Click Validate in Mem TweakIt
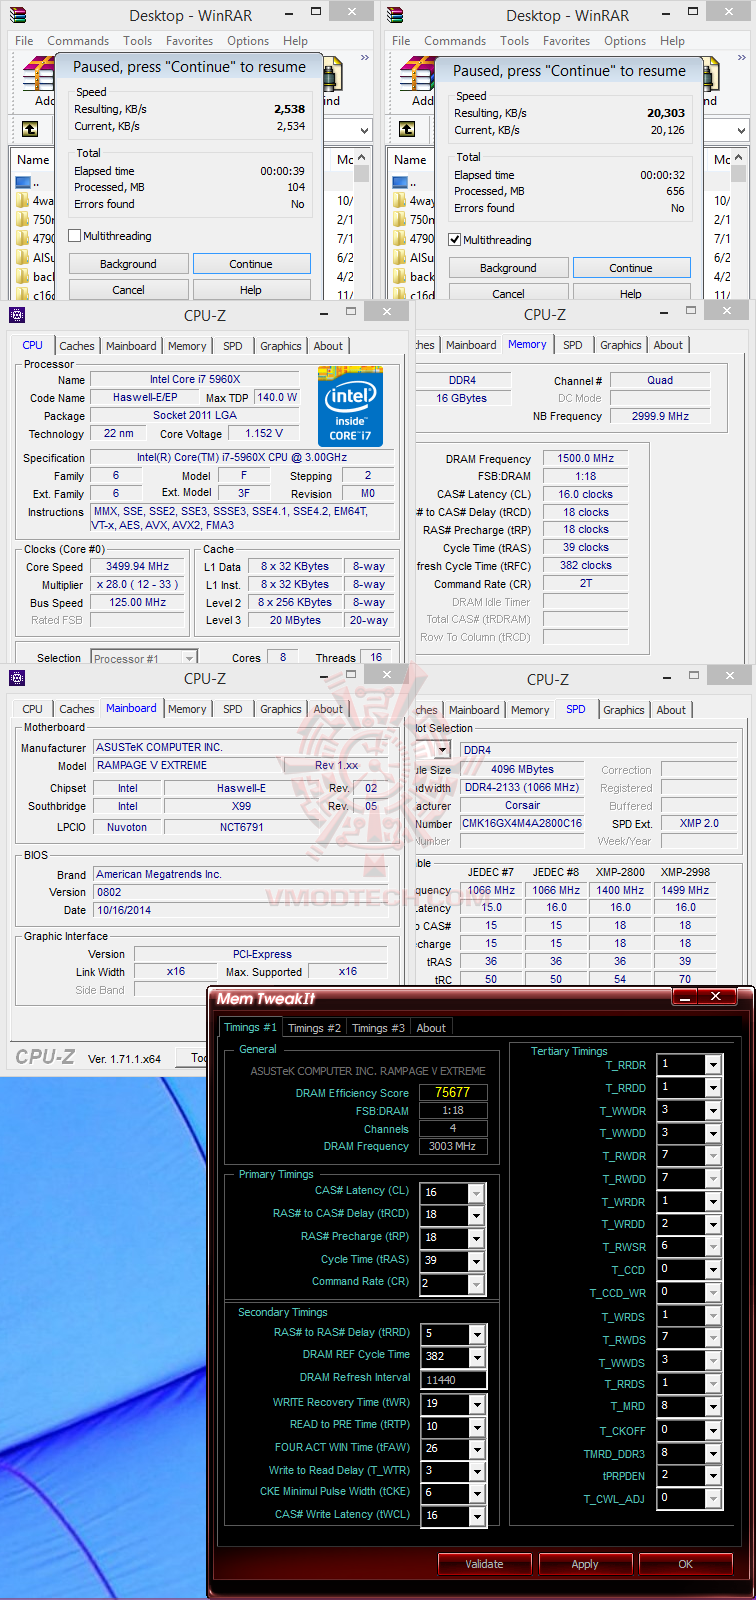This screenshot has width=756, height=1600. point(484,1564)
